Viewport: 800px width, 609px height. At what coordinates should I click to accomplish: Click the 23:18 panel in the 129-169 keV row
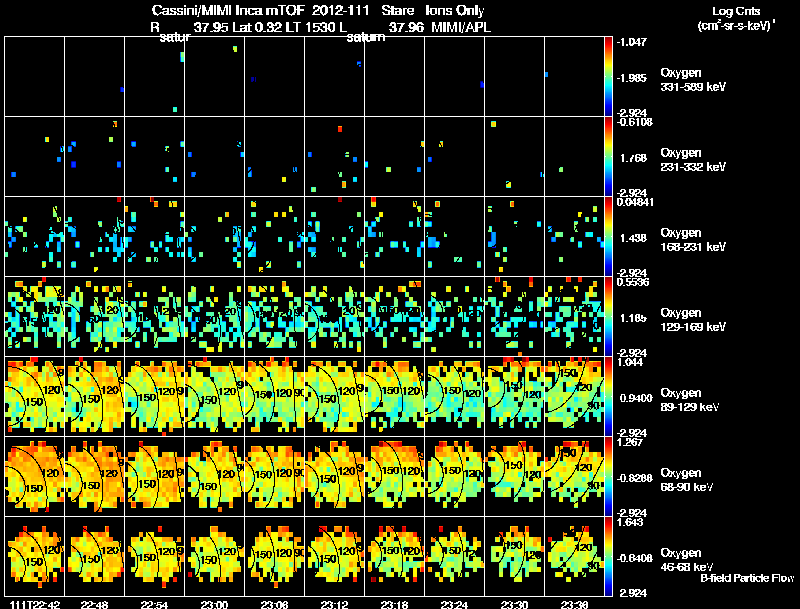coord(394,316)
